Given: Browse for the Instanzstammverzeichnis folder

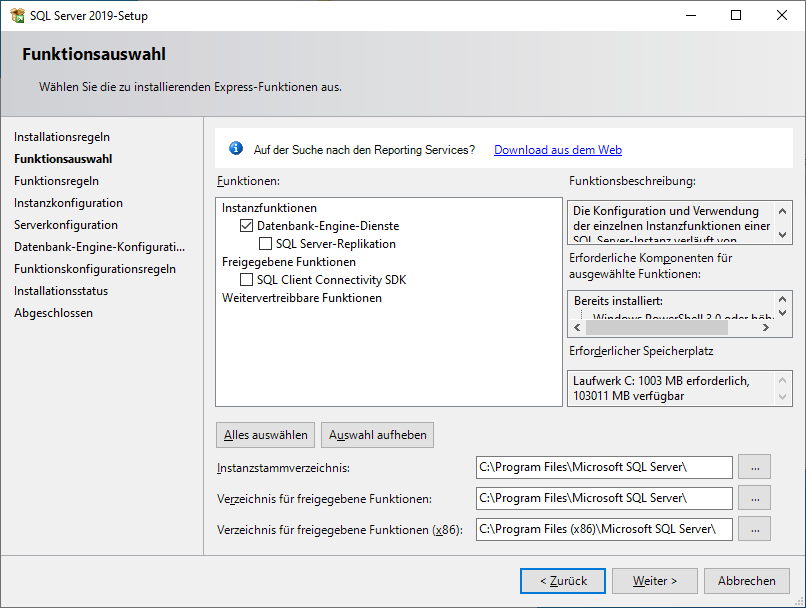Looking at the screenshot, I should point(754,467).
